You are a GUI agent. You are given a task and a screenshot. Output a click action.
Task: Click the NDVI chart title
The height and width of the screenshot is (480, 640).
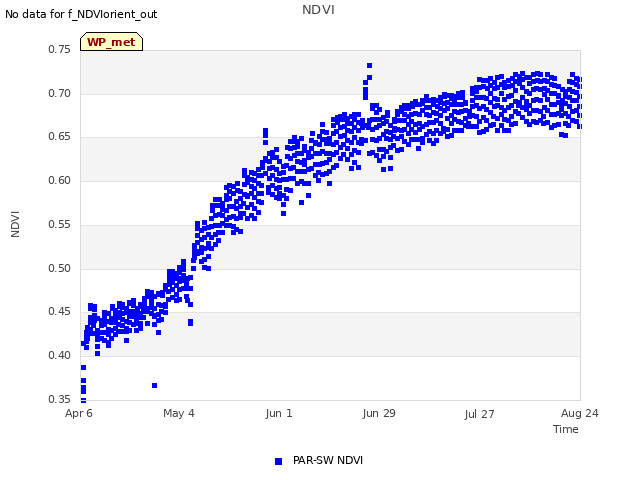click(x=318, y=10)
